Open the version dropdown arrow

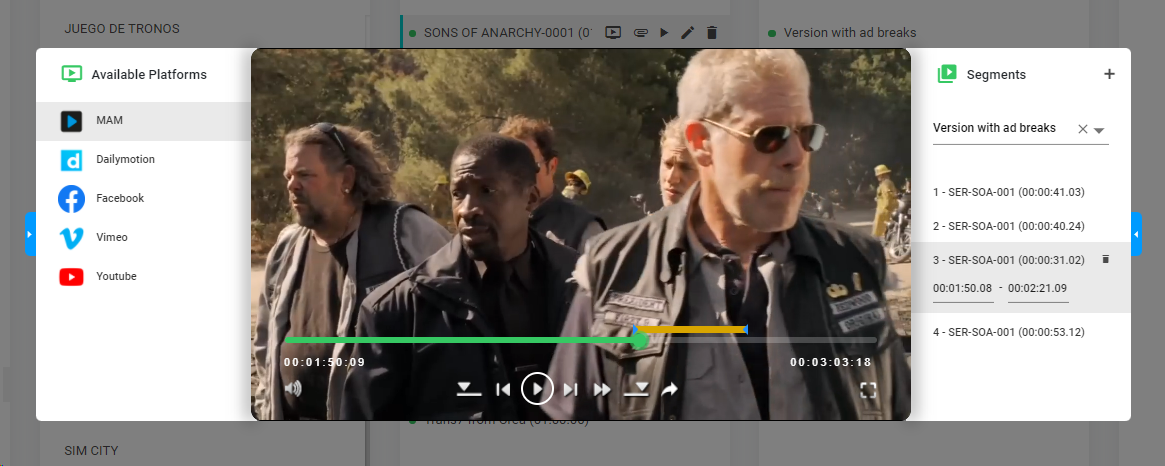(x=1099, y=130)
